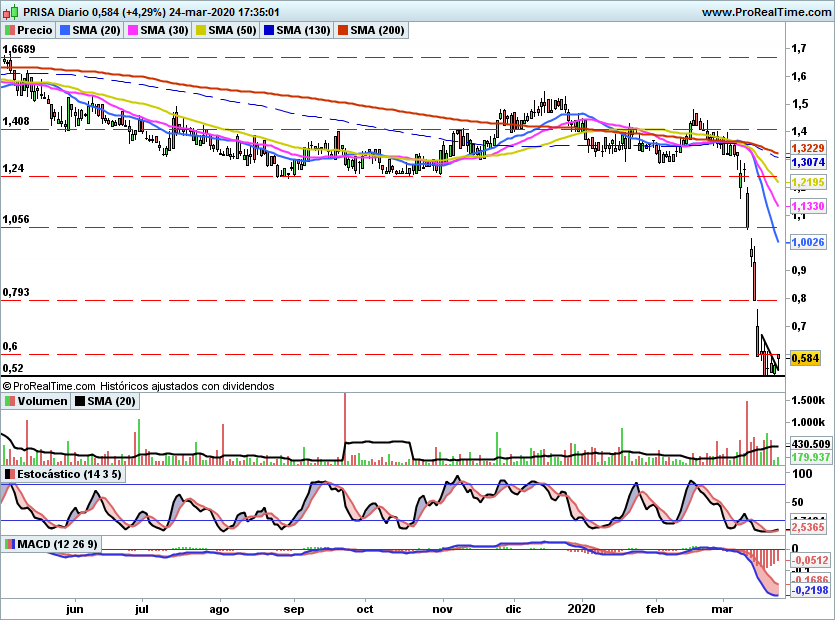This screenshot has width=835, height=620.
Task: Open the SMA (130) legend label
Action: 302,31
